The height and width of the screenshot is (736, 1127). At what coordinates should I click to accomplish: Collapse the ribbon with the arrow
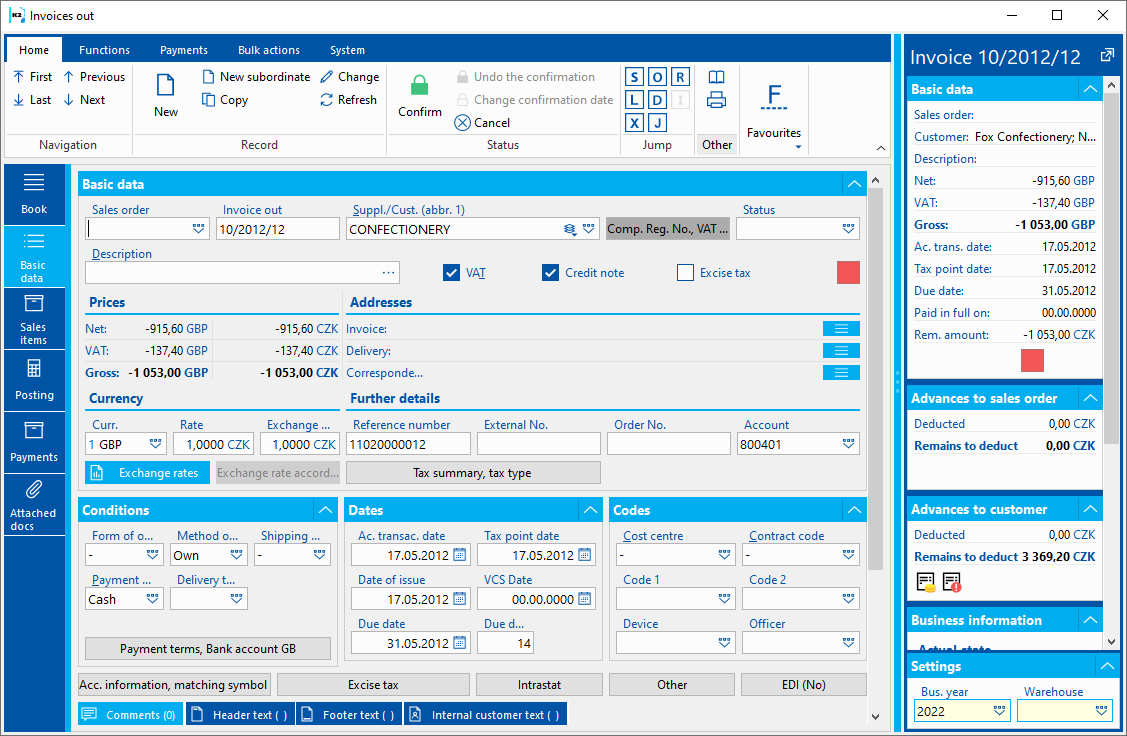click(x=880, y=148)
